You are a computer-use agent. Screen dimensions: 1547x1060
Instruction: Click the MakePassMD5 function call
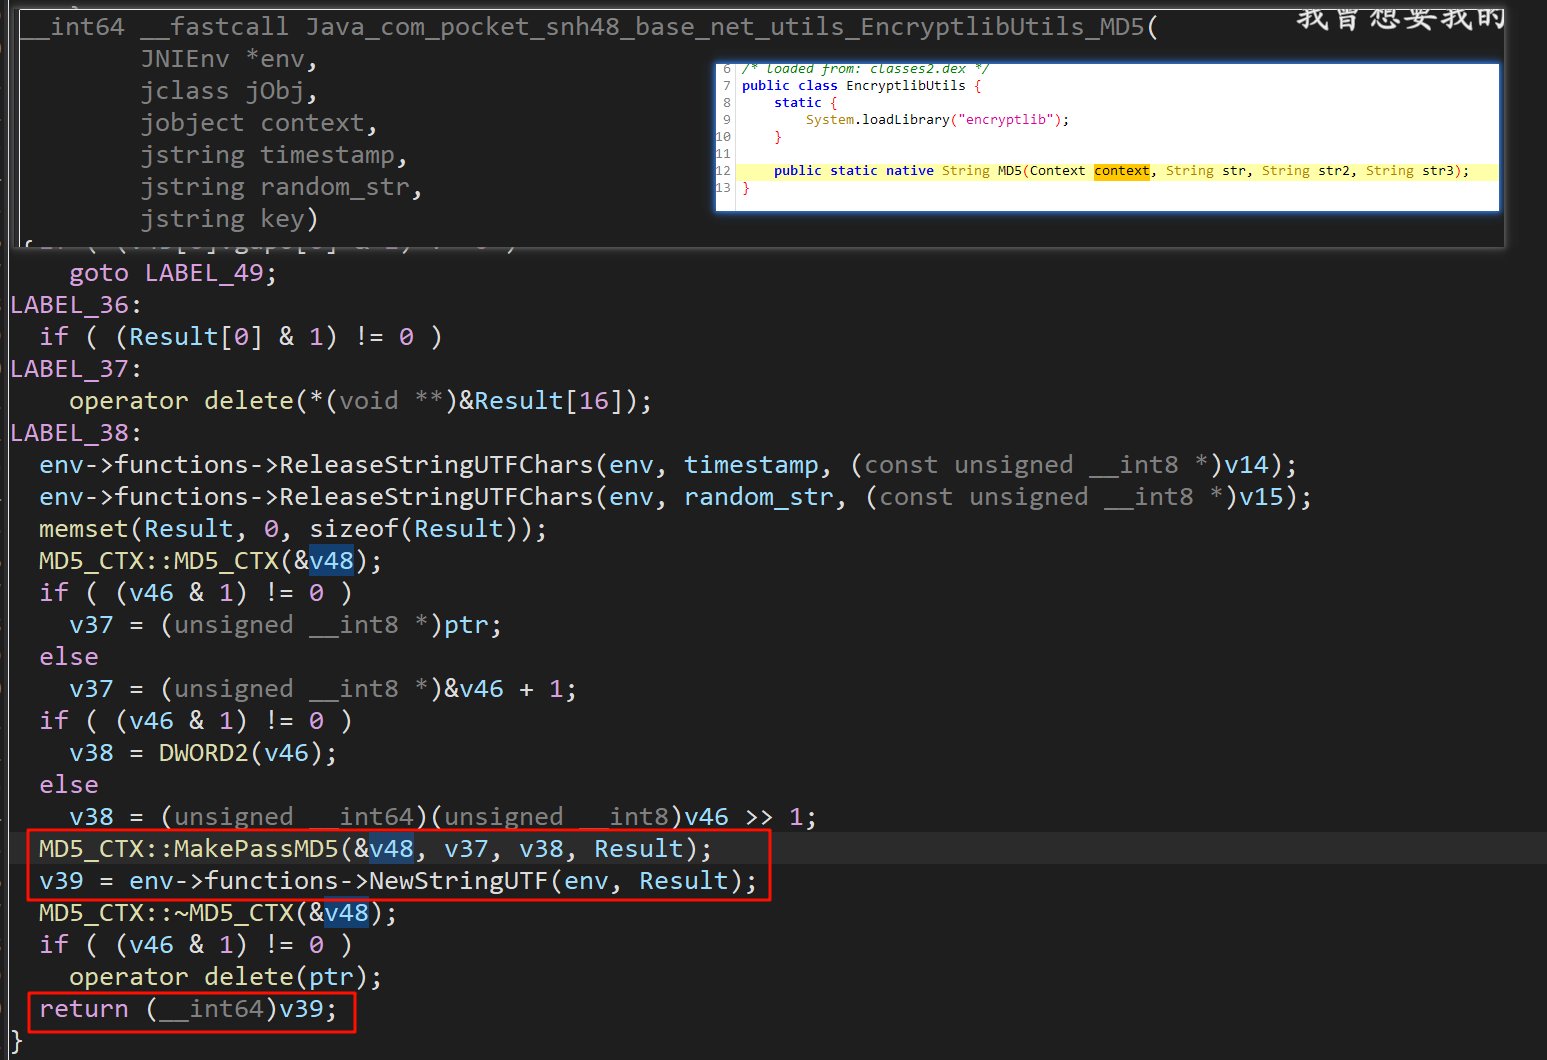tap(256, 849)
